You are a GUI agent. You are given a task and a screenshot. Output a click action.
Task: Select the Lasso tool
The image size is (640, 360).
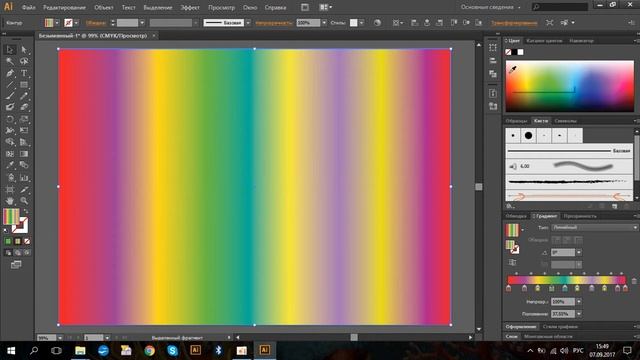tap(24, 61)
